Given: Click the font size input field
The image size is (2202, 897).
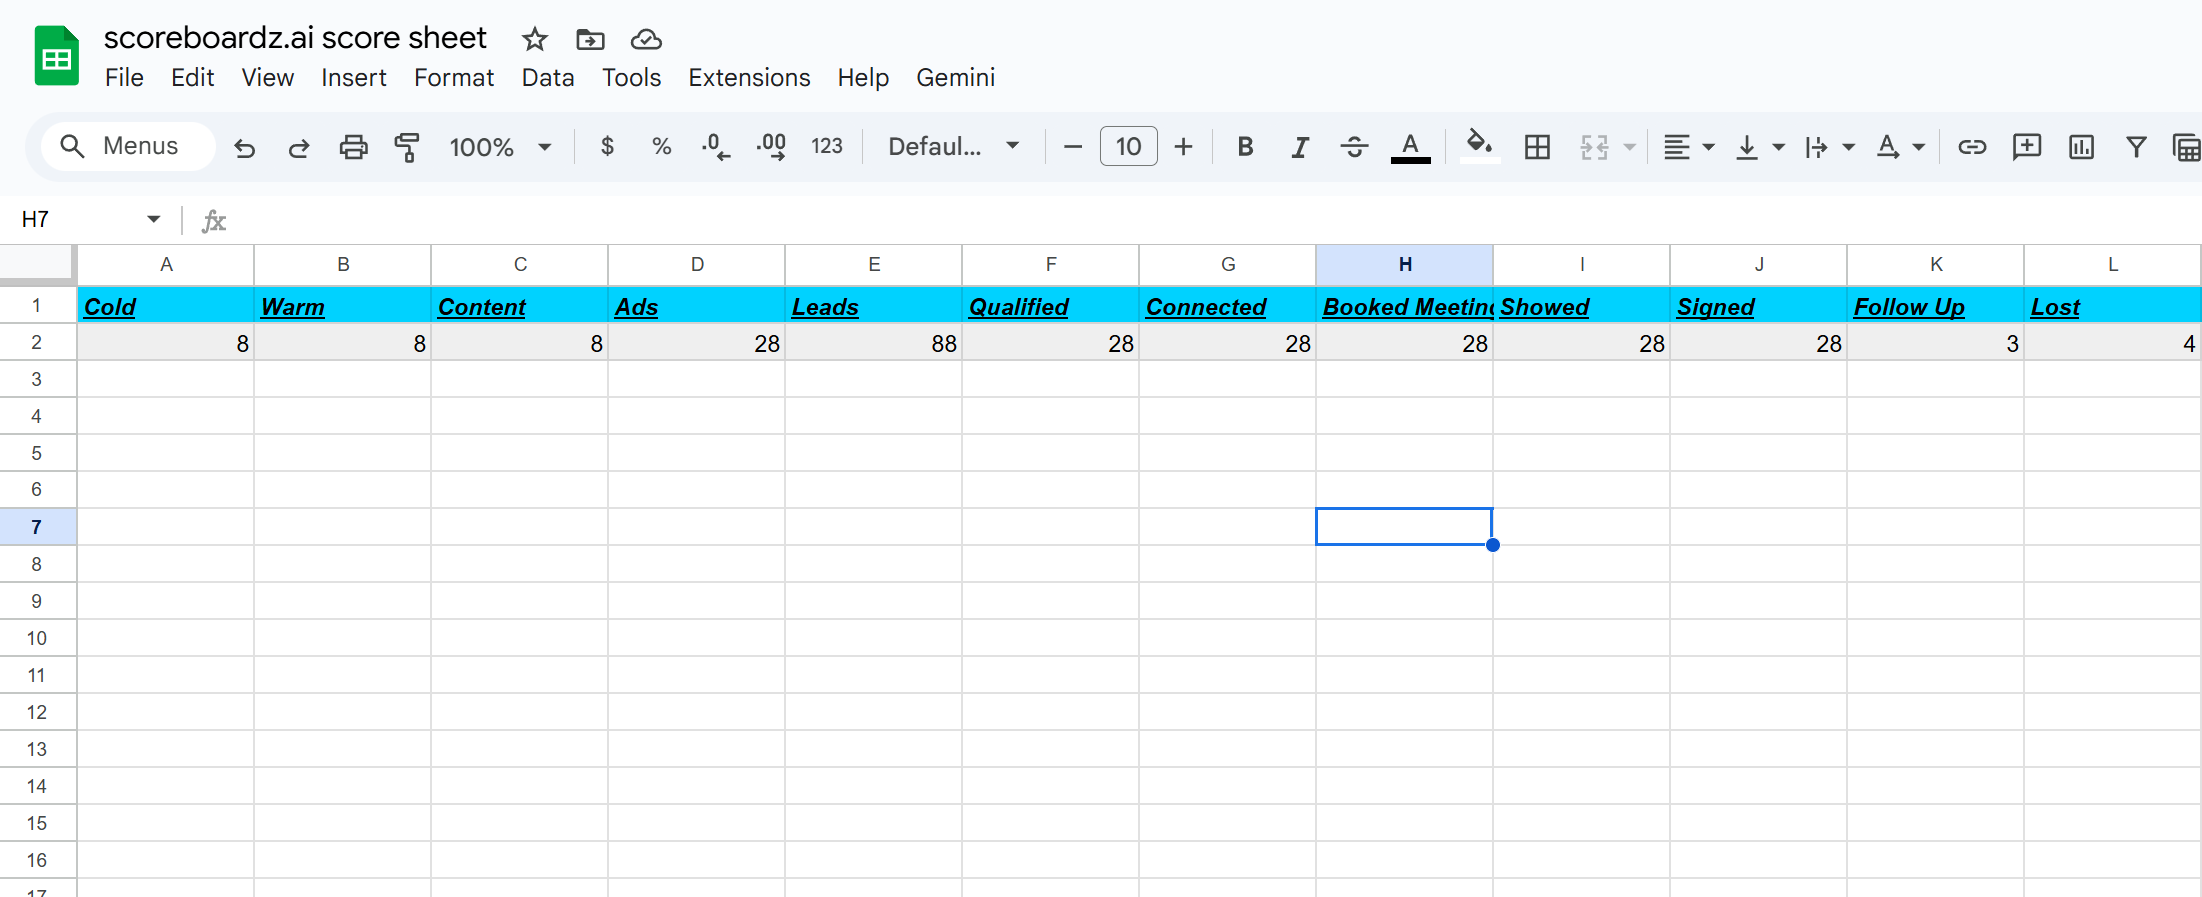Looking at the screenshot, I should 1128,147.
